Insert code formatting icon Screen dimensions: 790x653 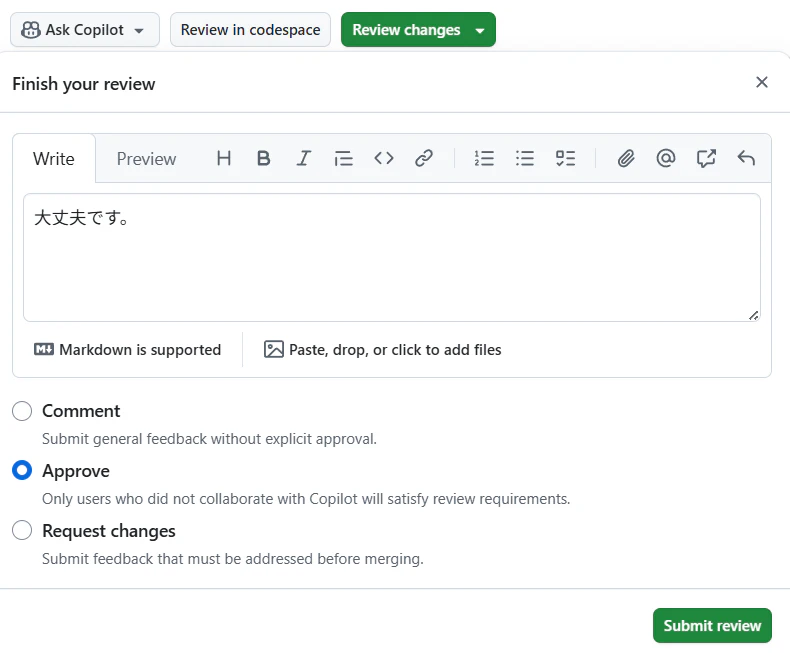[384, 159]
